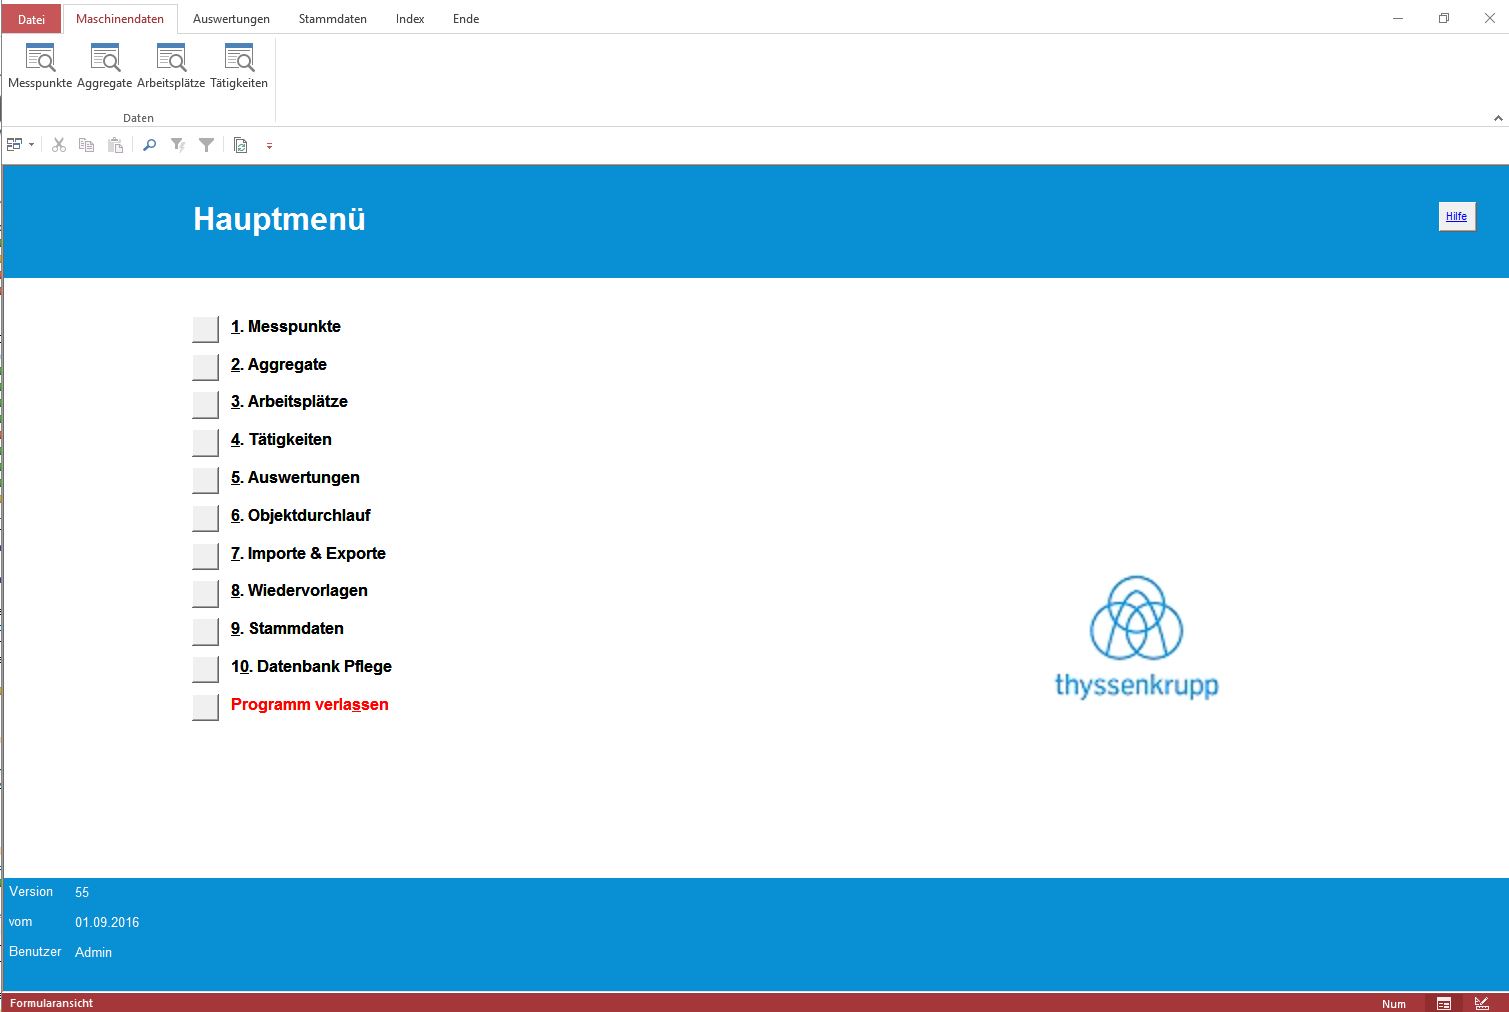The height and width of the screenshot is (1012, 1509).
Task: Click the form view icon in the quick toolbar
Action: [14, 145]
